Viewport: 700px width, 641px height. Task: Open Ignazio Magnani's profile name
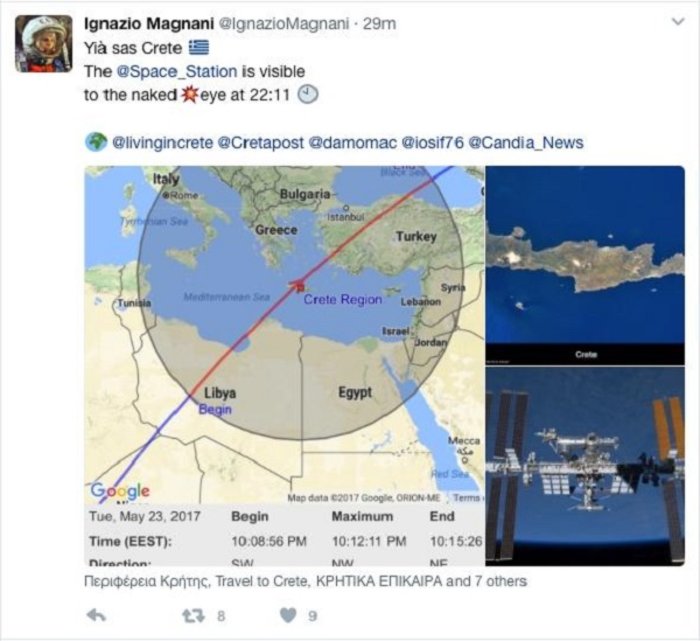click(149, 24)
